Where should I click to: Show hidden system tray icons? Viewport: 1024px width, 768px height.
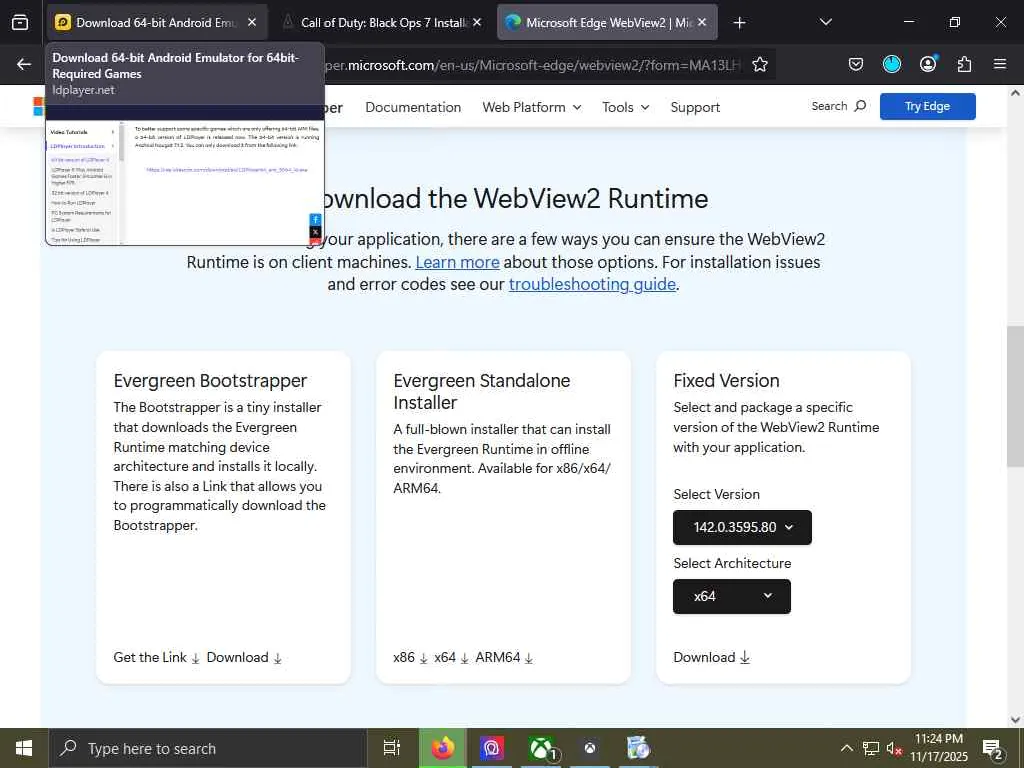(846, 748)
